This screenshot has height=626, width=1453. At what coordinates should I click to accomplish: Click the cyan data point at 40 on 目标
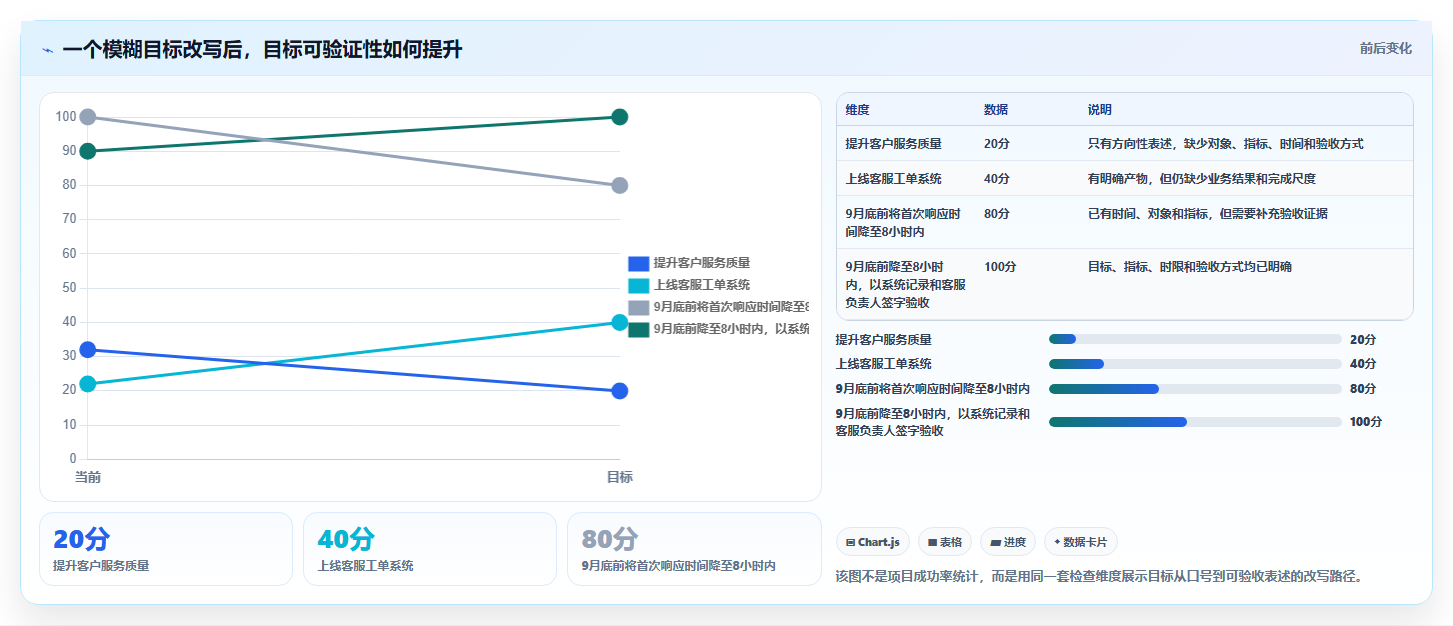[x=619, y=322]
